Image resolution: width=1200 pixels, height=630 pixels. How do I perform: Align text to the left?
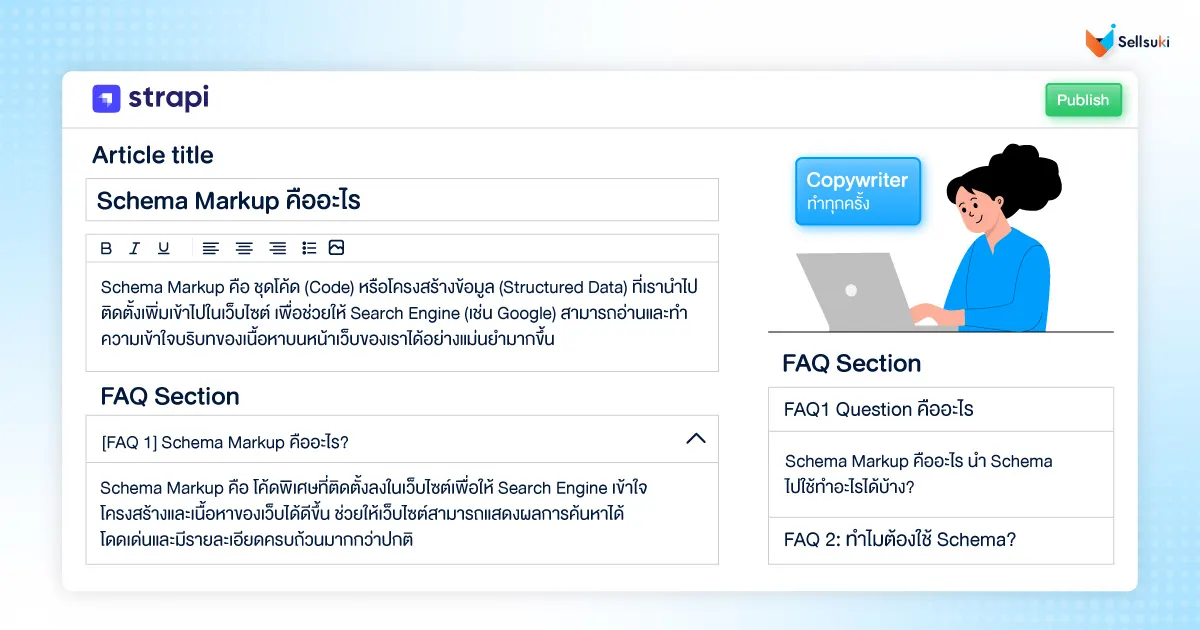click(209, 247)
